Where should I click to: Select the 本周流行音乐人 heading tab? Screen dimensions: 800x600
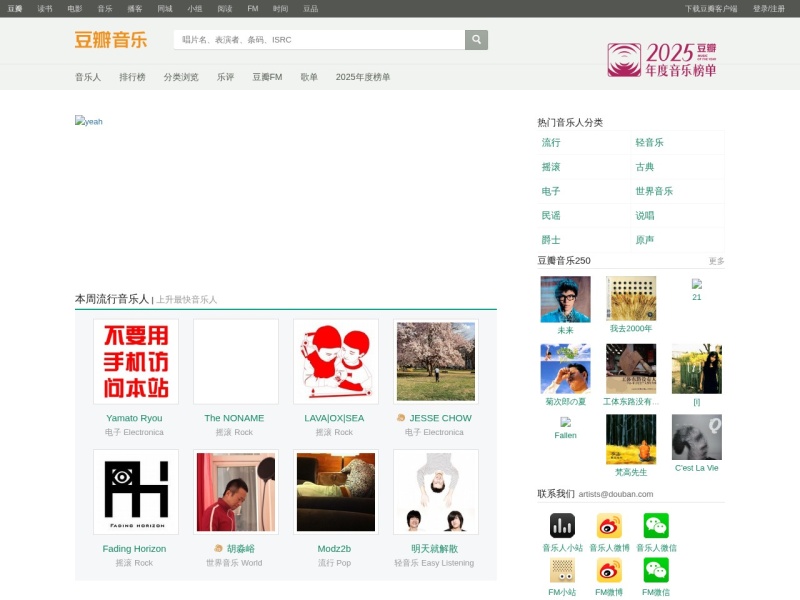(112, 299)
